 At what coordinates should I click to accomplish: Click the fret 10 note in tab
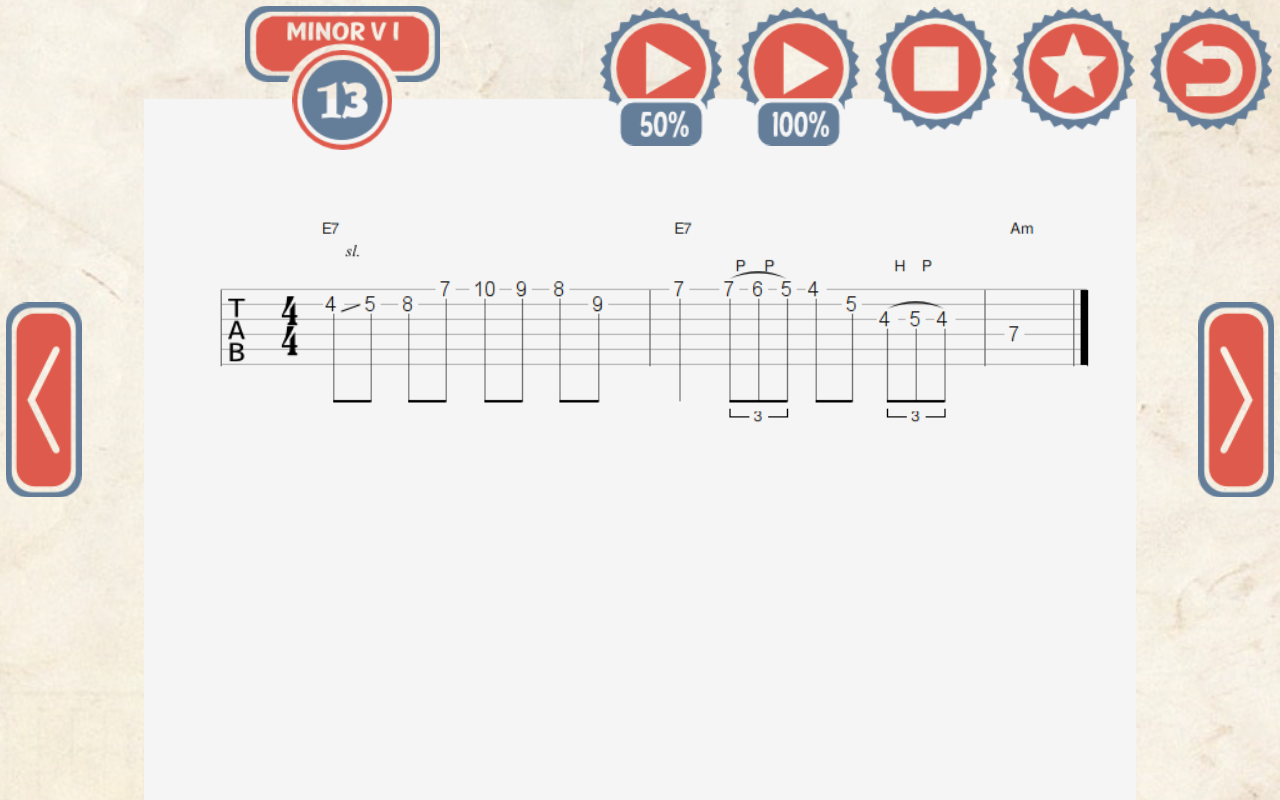[484, 289]
